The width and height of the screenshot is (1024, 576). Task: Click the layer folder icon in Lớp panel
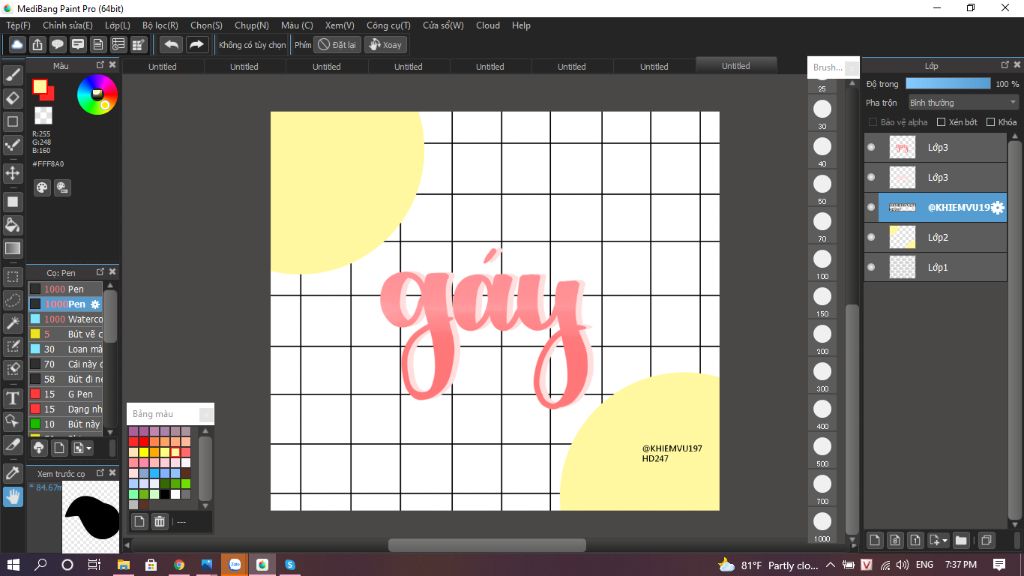[961, 540]
